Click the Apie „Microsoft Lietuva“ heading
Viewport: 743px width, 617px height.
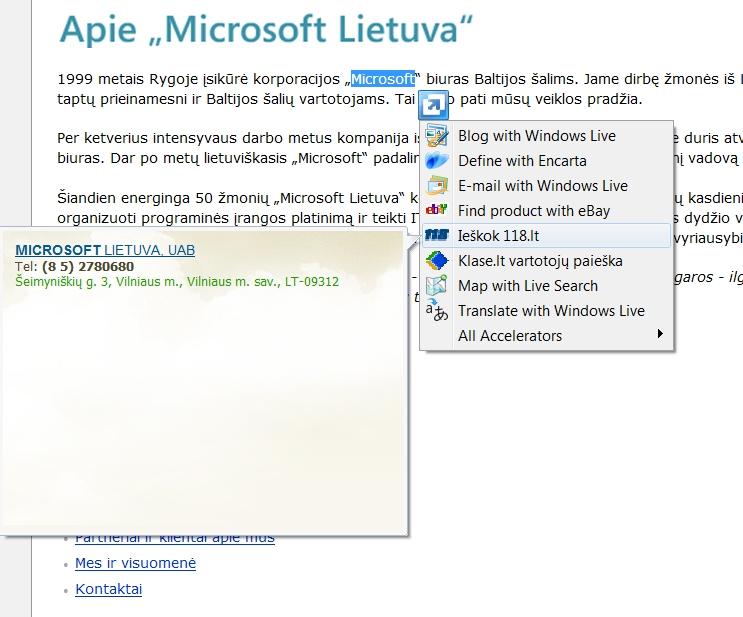point(266,29)
